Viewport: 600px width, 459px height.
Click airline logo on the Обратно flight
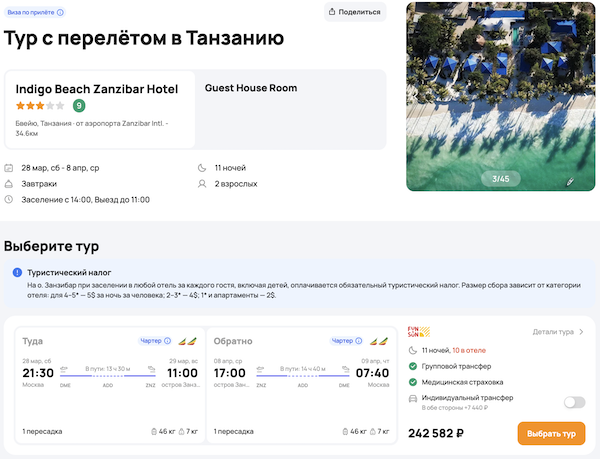point(380,341)
